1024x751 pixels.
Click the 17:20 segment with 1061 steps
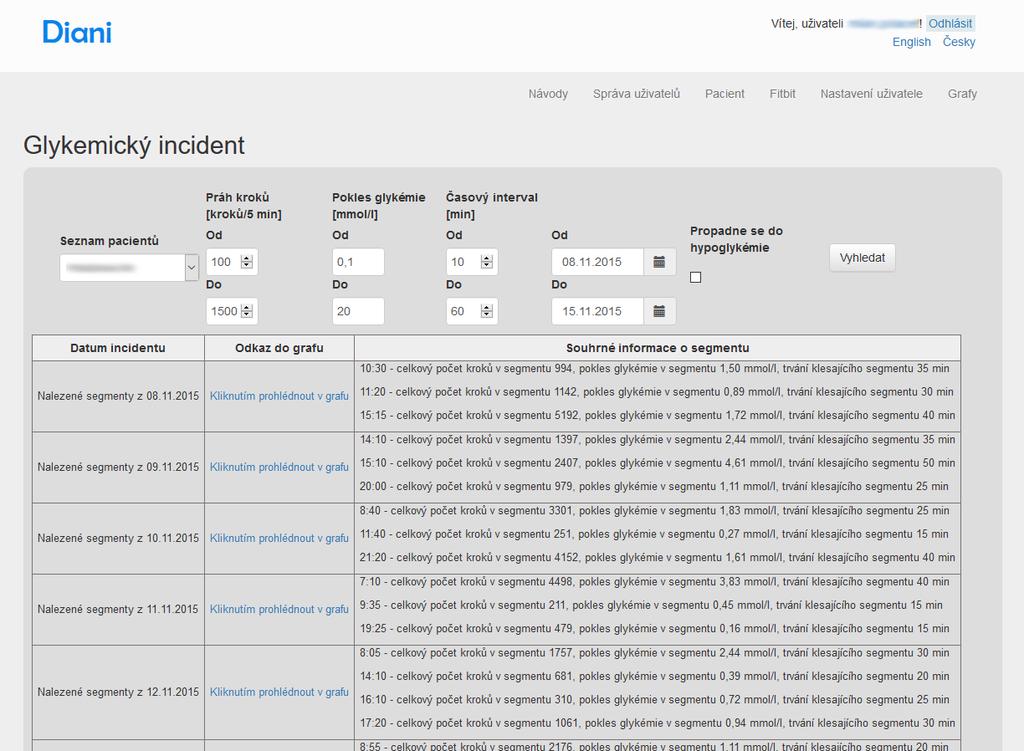658,724
